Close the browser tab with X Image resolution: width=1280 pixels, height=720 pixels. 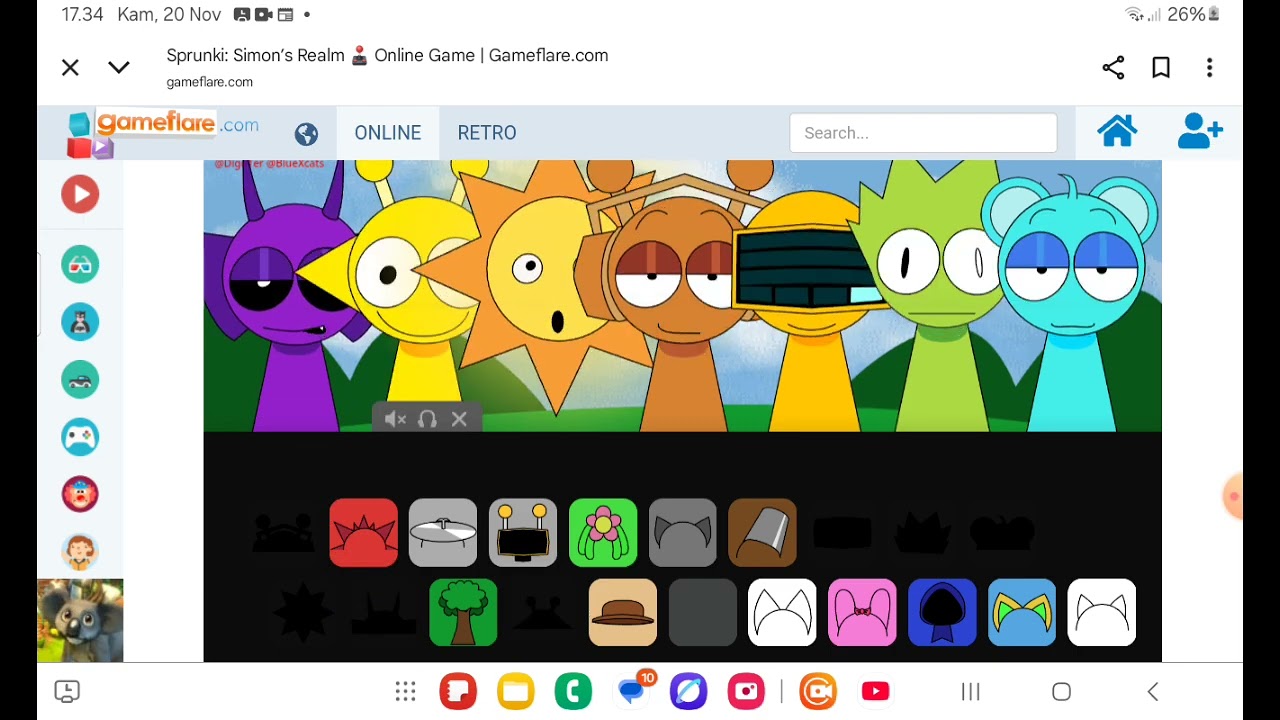70,67
